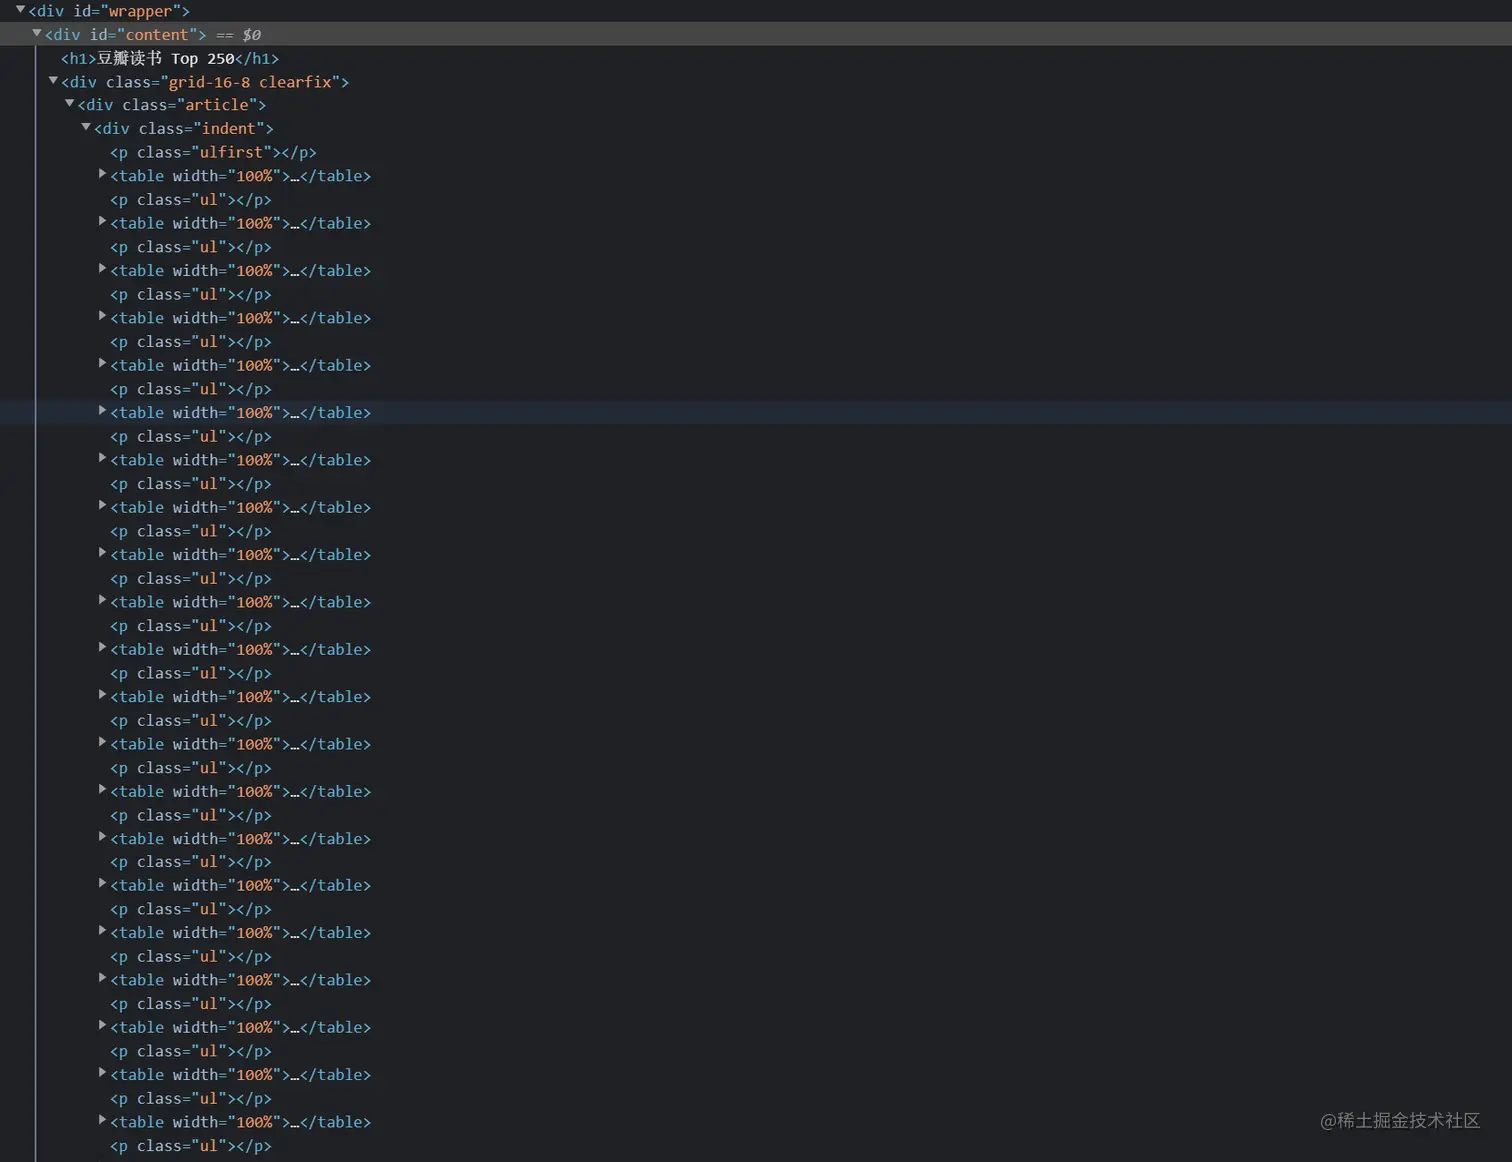This screenshot has width=1512, height=1162.
Task: Collapse the div class="article" arrow
Action: (70, 104)
